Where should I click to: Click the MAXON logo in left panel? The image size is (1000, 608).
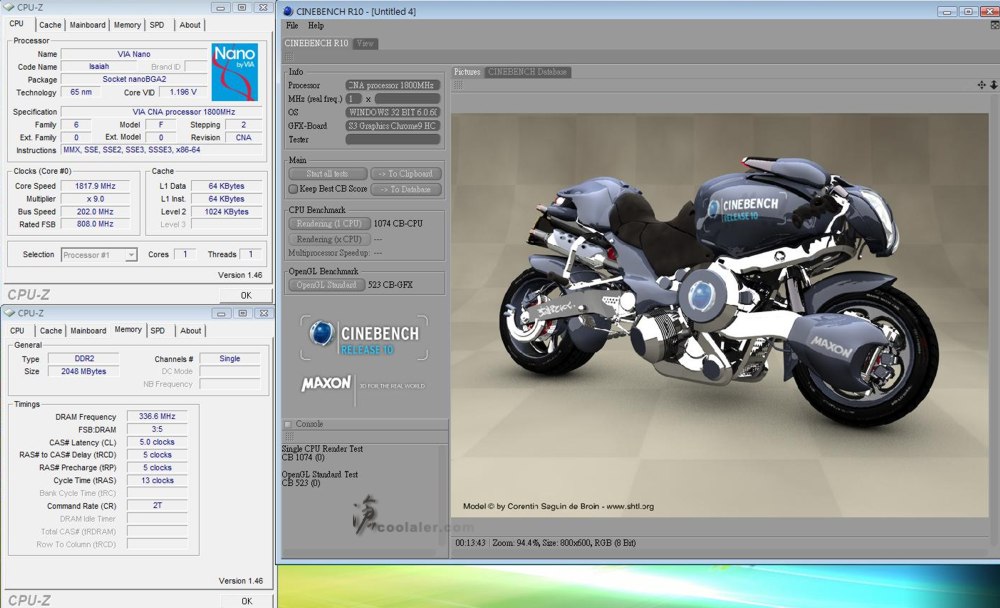(326, 383)
